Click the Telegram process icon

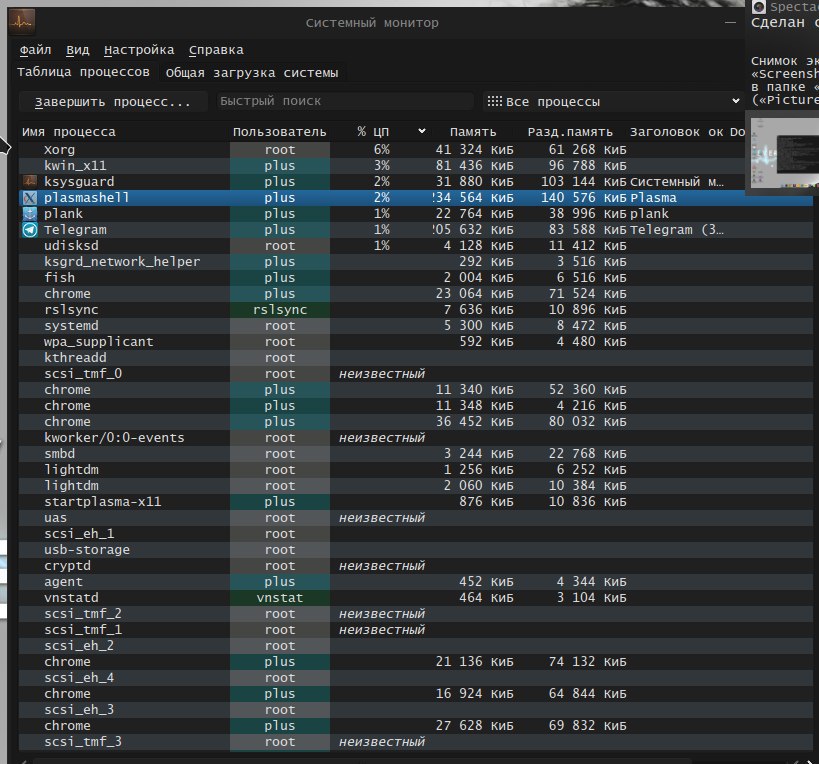point(30,230)
